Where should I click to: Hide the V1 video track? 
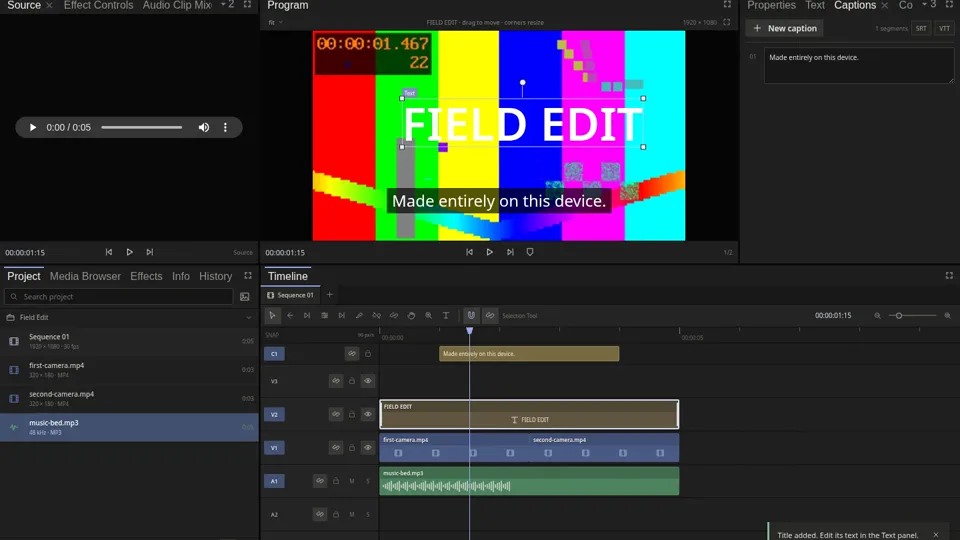368,448
